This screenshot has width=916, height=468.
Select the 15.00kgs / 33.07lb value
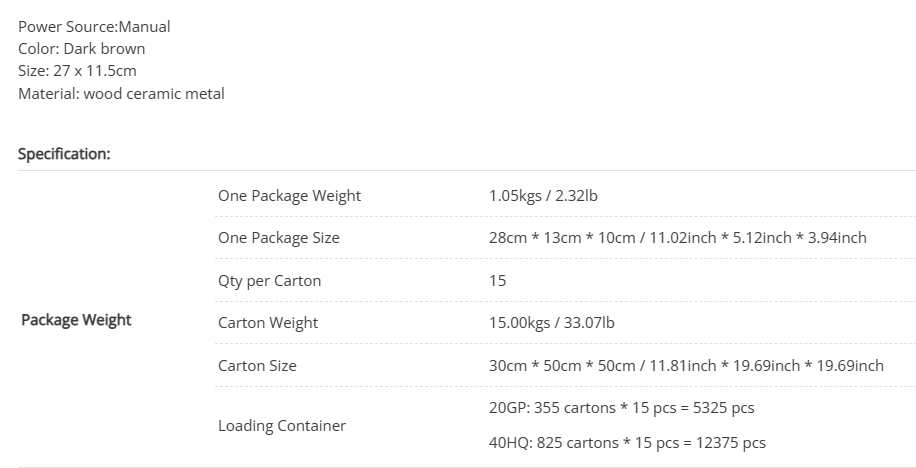(x=551, y=323)
